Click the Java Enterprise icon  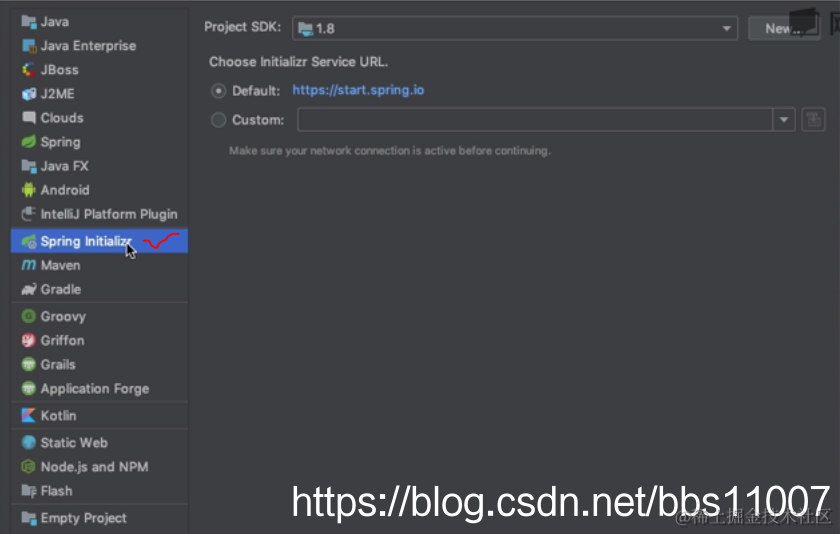[x=28, y=46]
